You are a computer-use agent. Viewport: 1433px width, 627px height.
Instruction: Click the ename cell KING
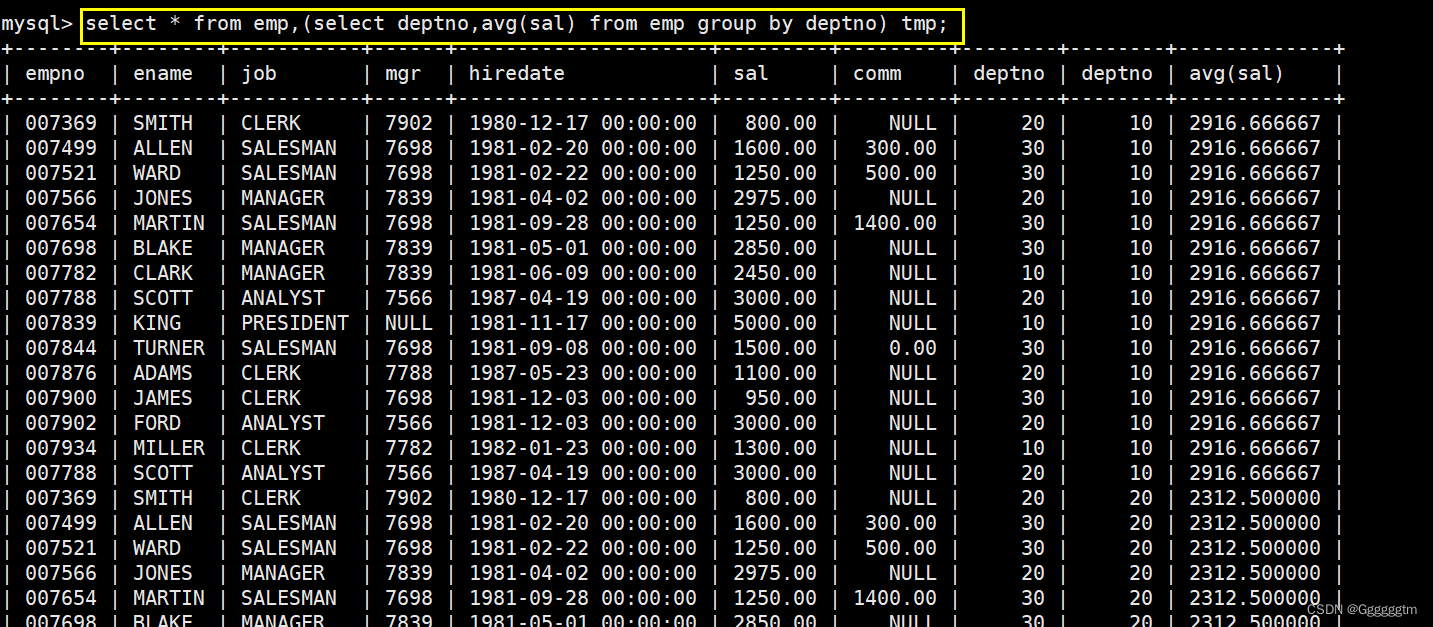(157, 323)
